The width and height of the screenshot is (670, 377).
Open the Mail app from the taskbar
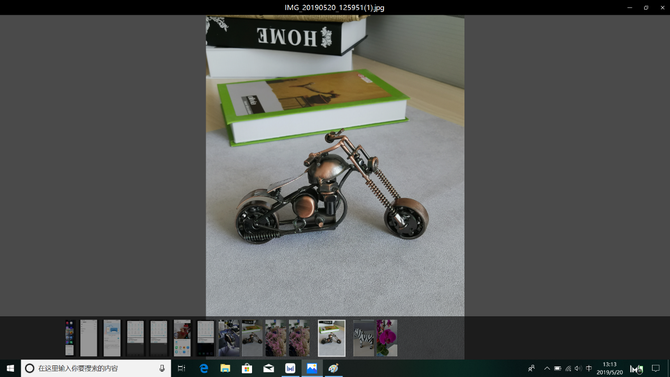click(269, 368)
